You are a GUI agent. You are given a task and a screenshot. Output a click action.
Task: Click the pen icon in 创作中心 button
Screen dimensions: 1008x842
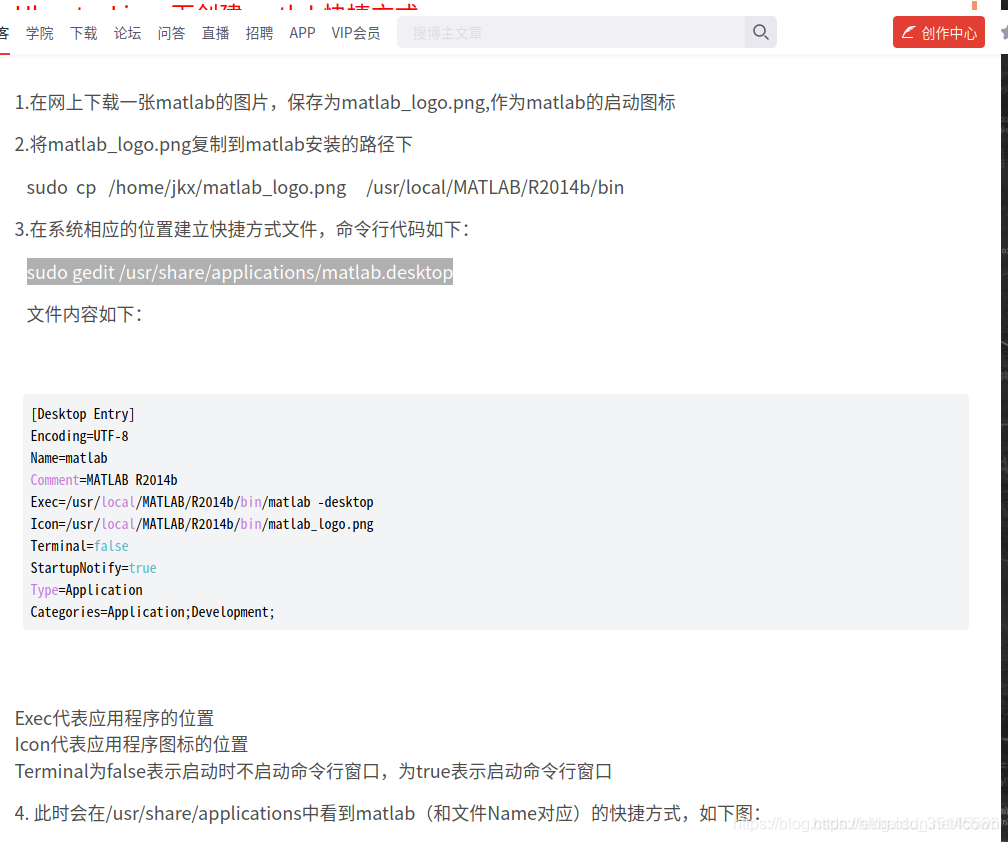[x=908, y=32]
